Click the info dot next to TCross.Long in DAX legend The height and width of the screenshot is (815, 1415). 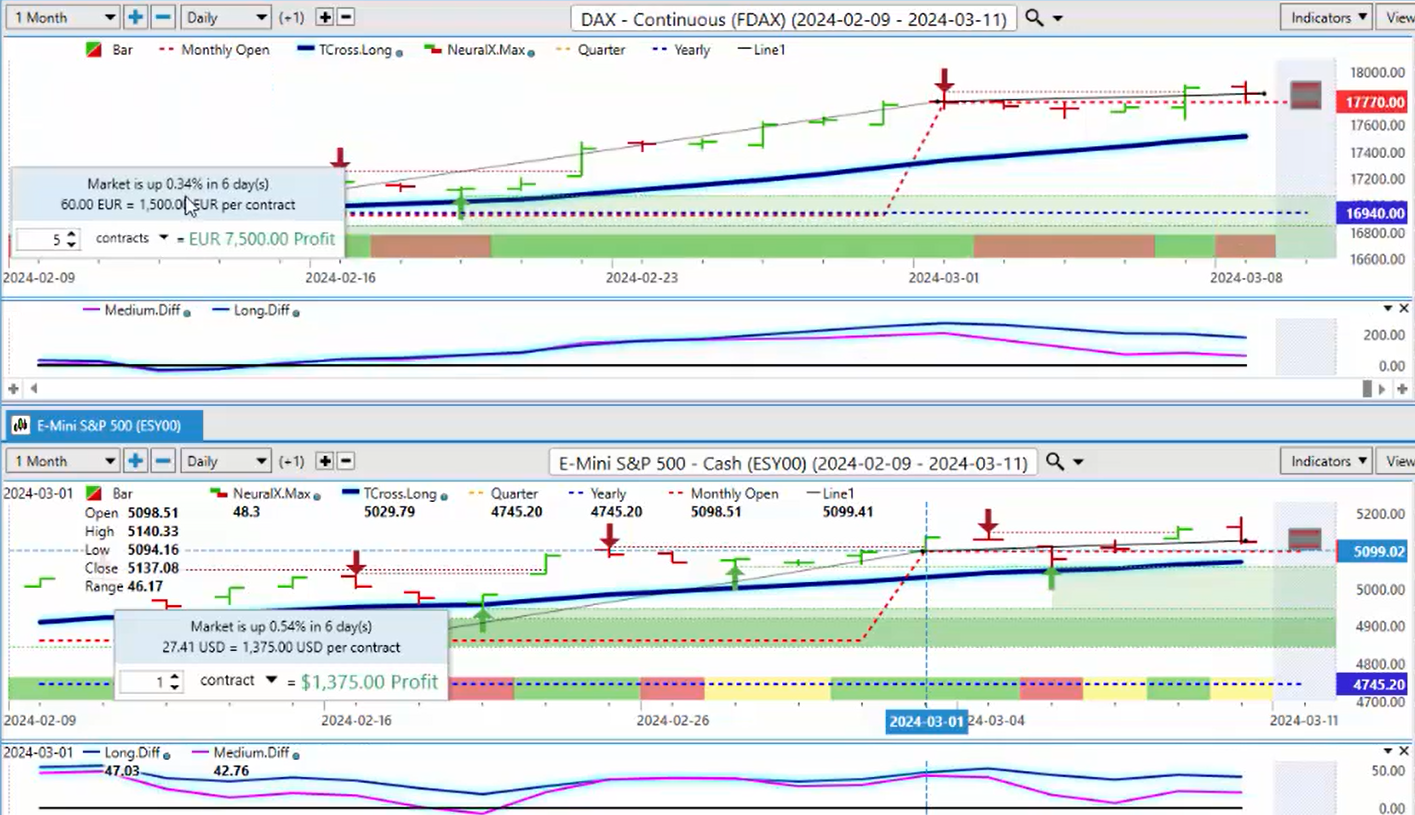(399, 52)
